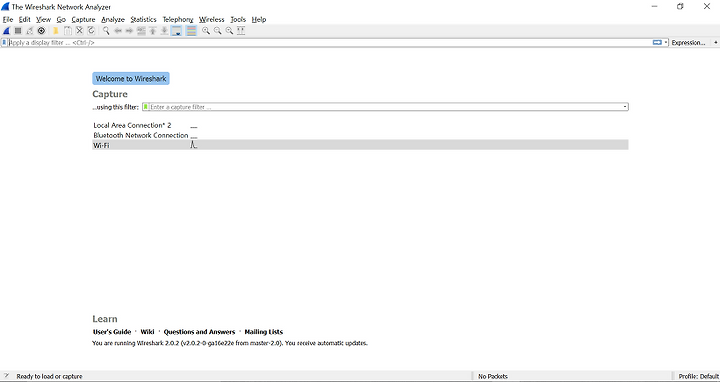Screen dimensions: 720x382
Task: Go to specified packet toolbar icon
Action: pyautogui.click(x=141, y=31)
